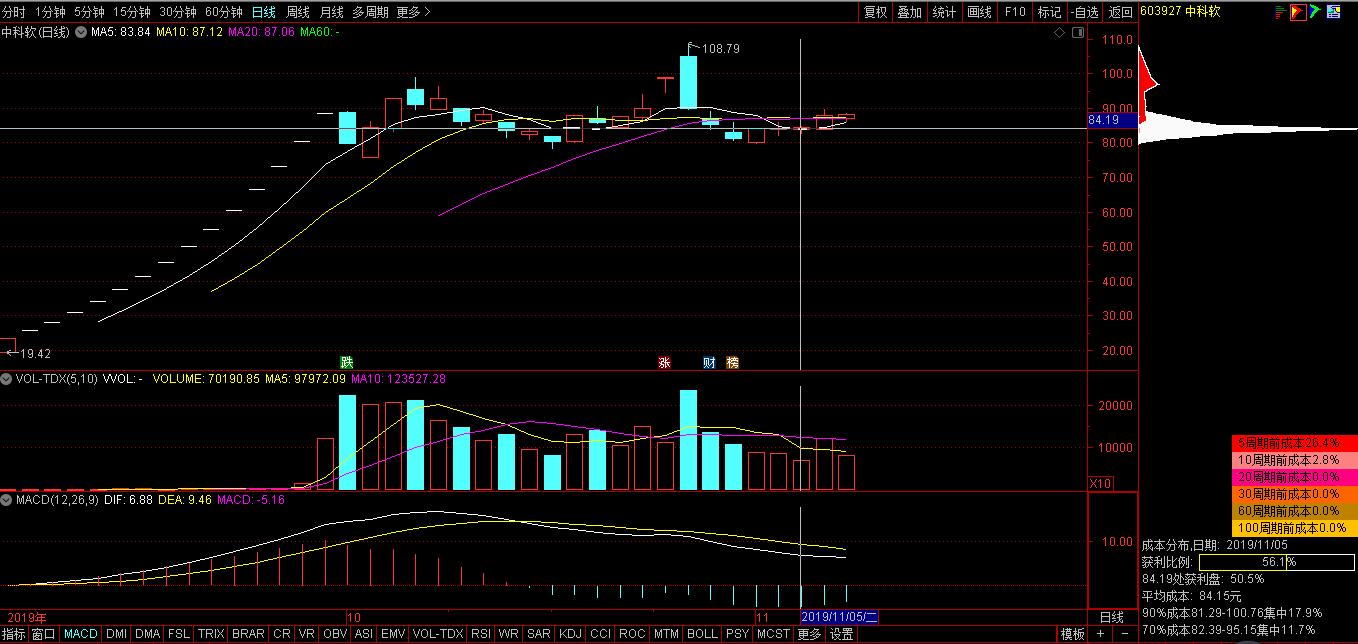Image resolution: width=1358 pixels, height=644 pixels.
Task: Select the TRIX indicator tab
Action: click(x=211, y=634)
